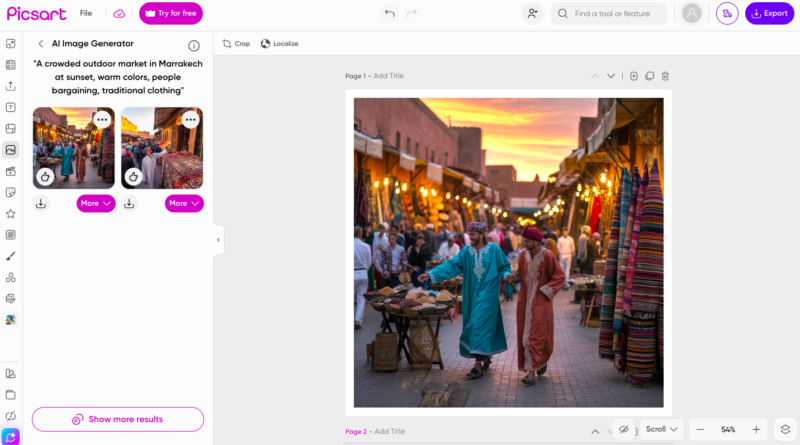The height and width of the screenshot is (445, 800).
Task: Toggle the hidden-eye visibility button
Action: [623, 429]
